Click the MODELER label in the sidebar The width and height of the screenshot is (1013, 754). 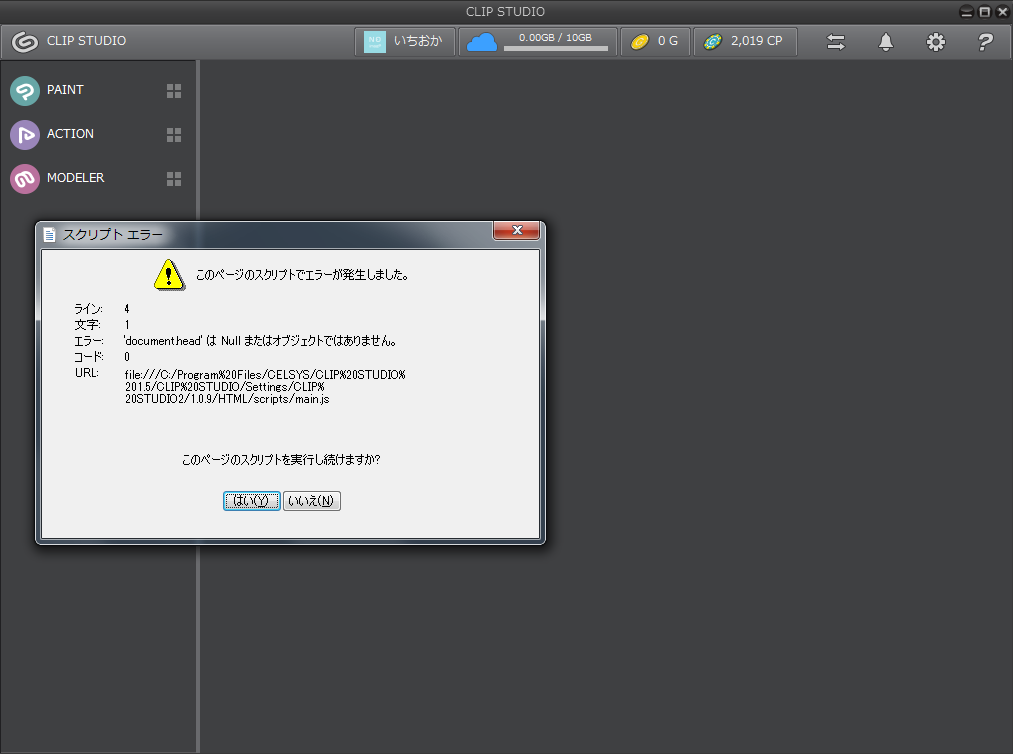[x=75, y=178]
